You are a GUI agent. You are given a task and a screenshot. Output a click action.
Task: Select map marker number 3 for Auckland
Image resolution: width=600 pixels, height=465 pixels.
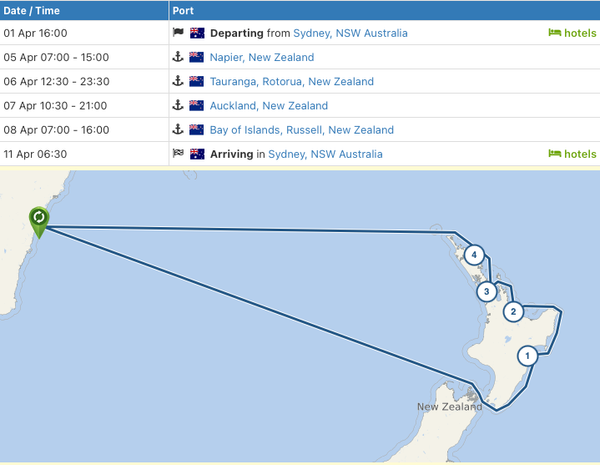[486, 292]
